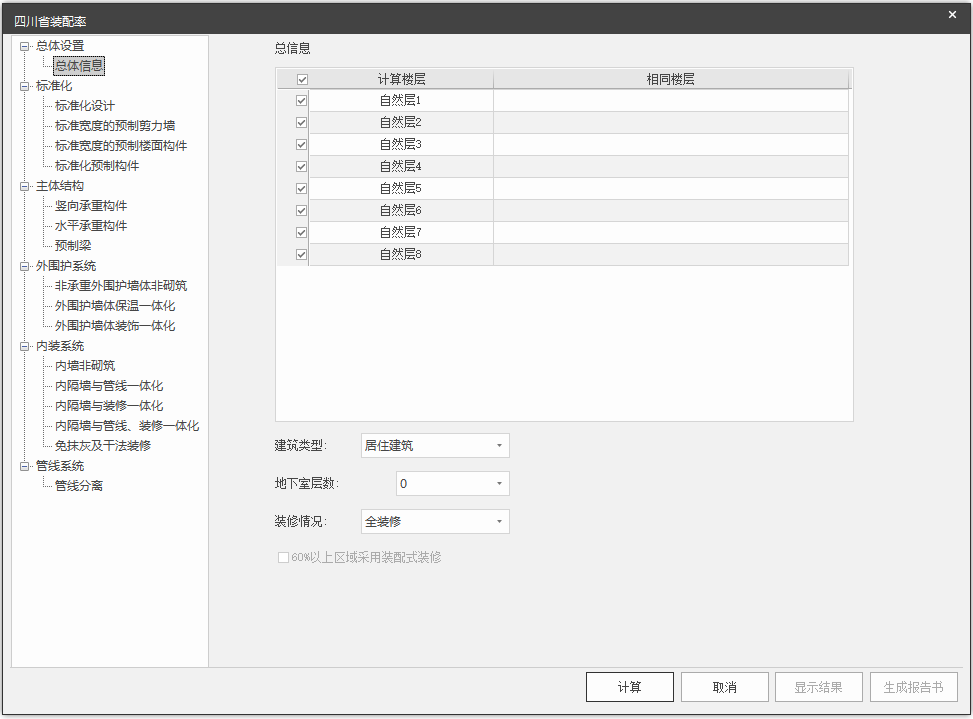Close the 四川省装配率 dialog
This screenshot has width=973, height=719.
pos(952,14)
